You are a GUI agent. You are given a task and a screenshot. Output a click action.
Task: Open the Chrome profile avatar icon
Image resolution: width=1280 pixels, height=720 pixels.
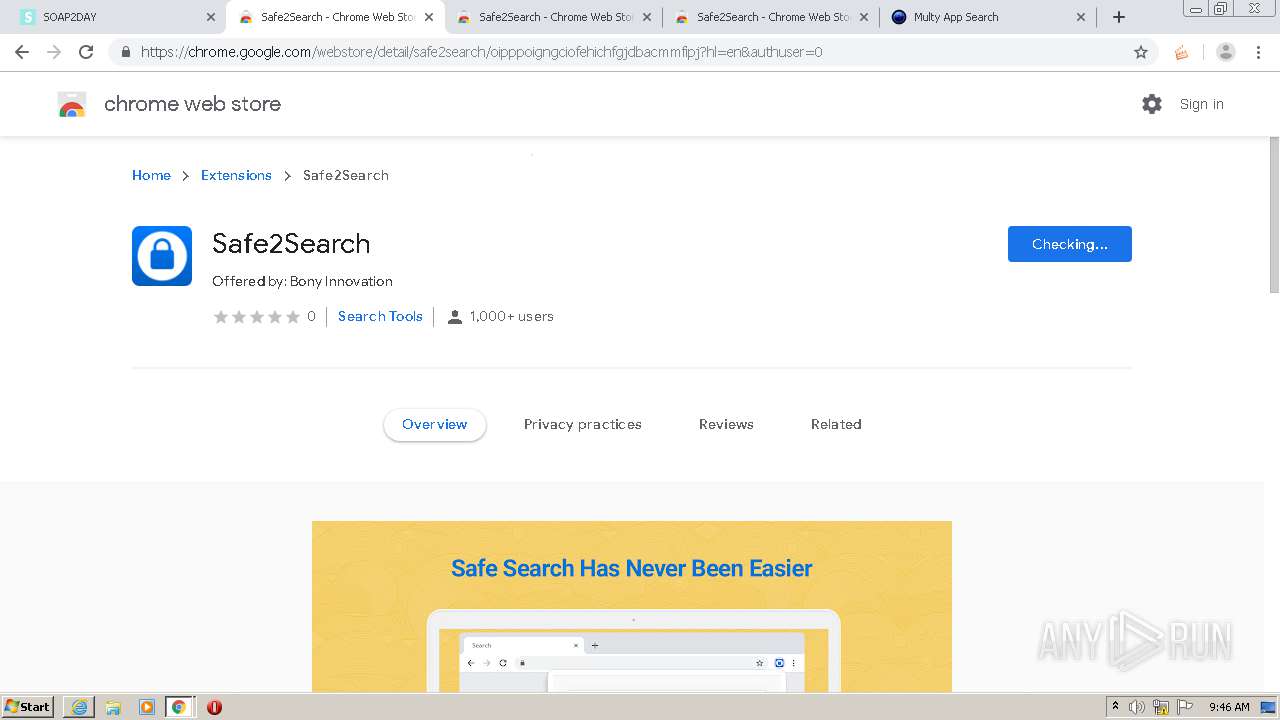coord(1226,52)
